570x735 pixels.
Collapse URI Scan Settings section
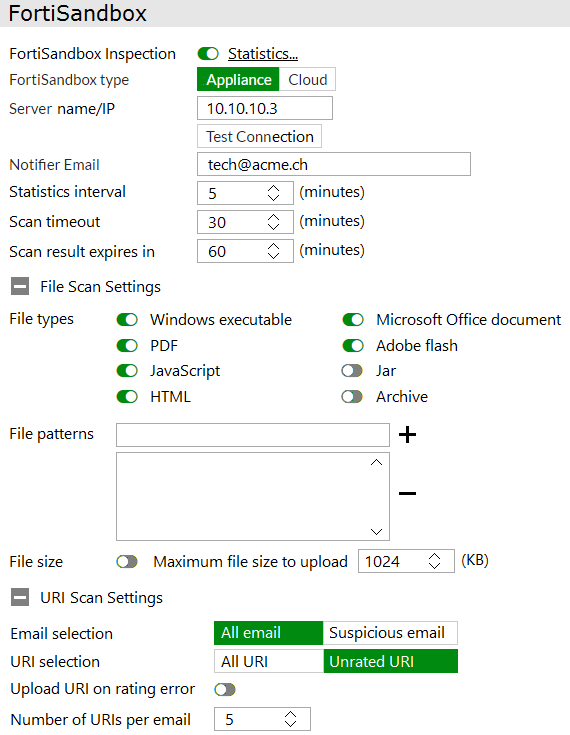(x=20, y=598)
